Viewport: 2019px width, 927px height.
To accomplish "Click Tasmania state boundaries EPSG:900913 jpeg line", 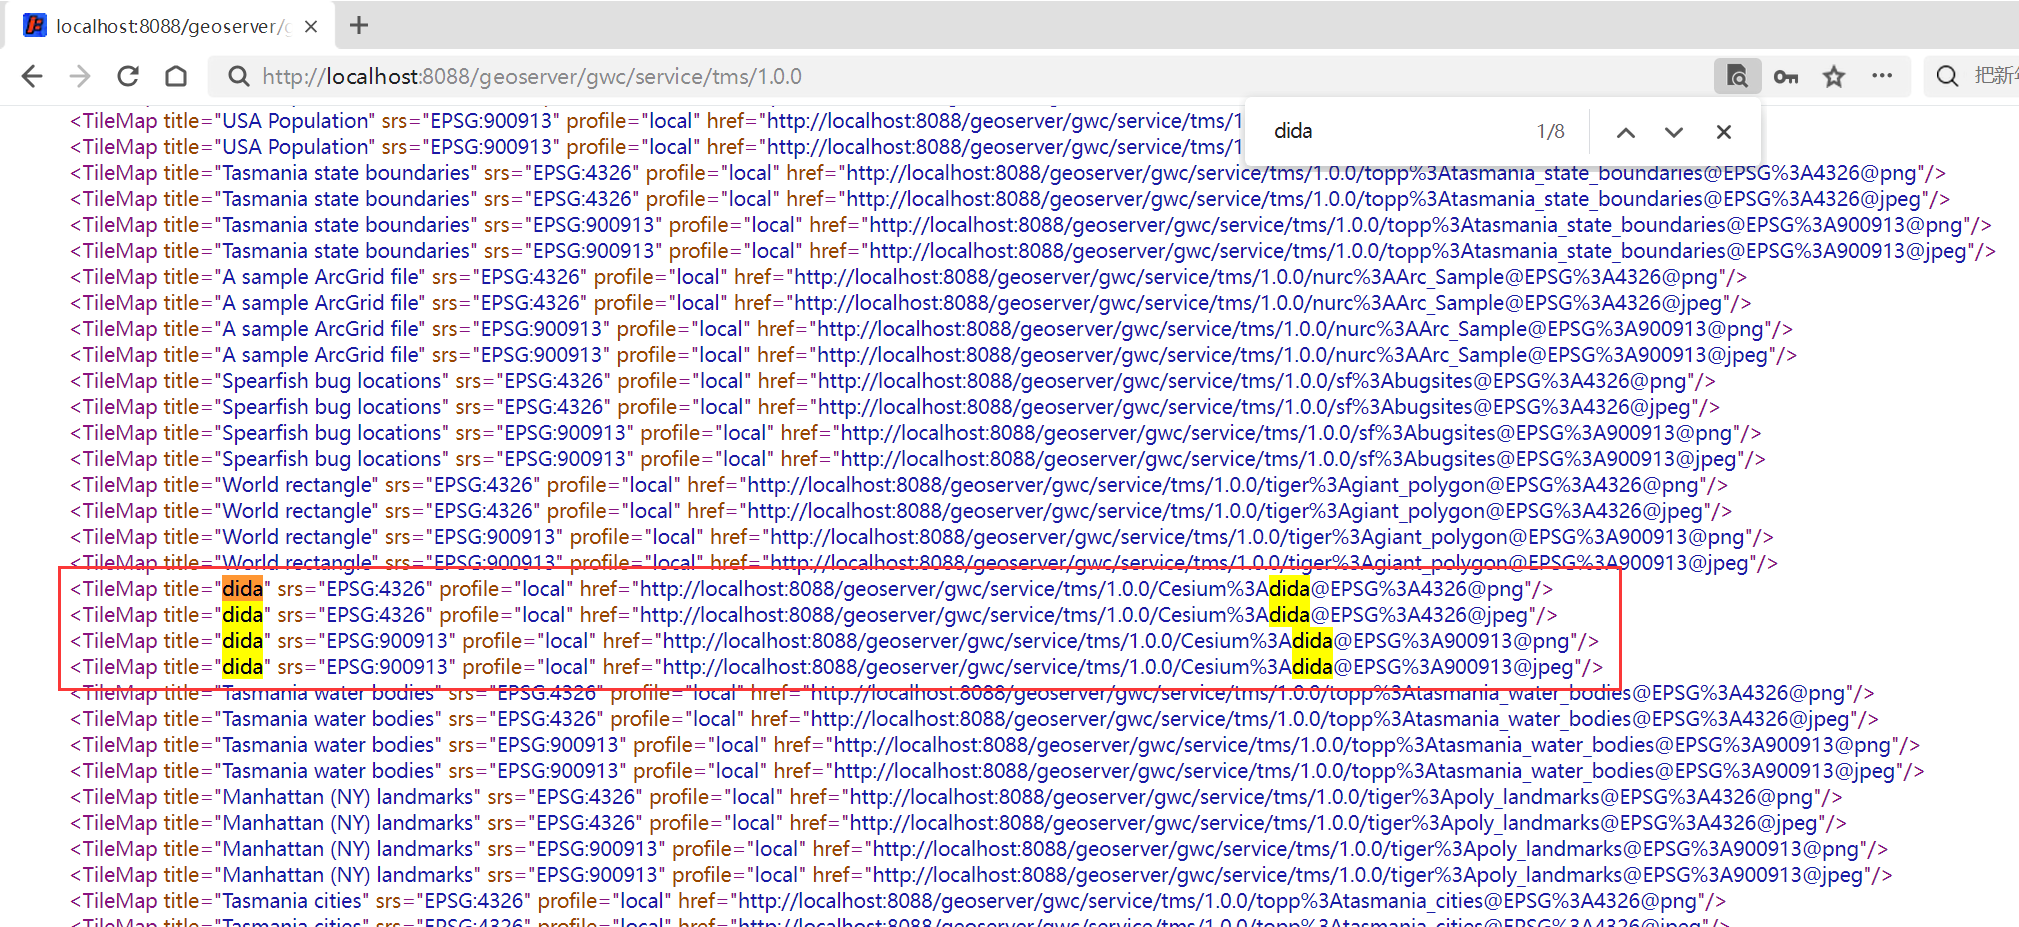I will (x=1033, y=251).
